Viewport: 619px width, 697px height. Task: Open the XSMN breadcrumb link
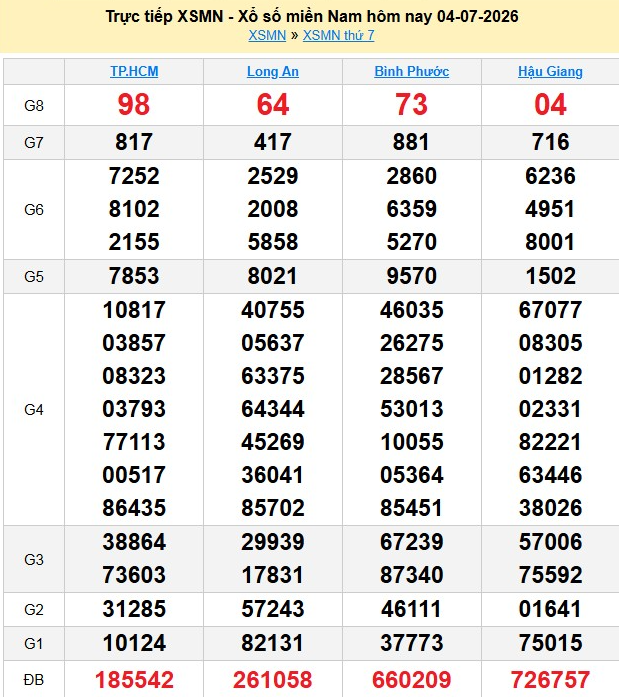267,35
